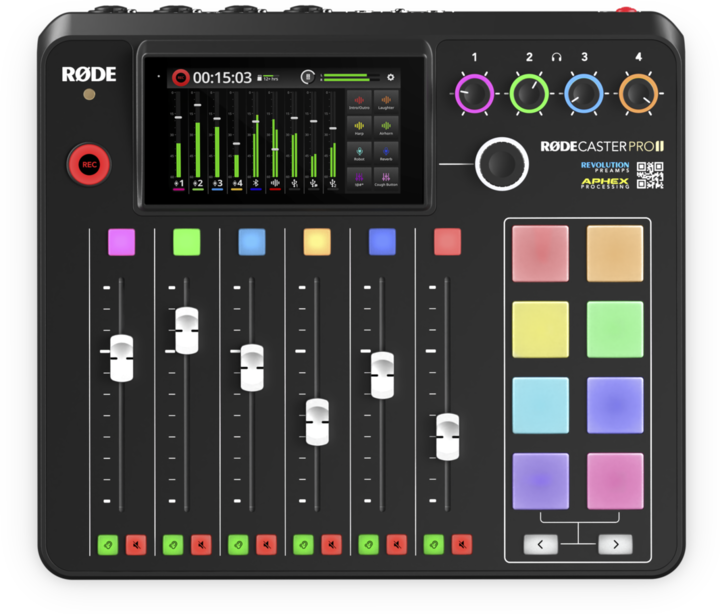The height and width of the screenshot is (614, 720).
Task: Go to next pad bank with right arrow
Action: (615, 545)
